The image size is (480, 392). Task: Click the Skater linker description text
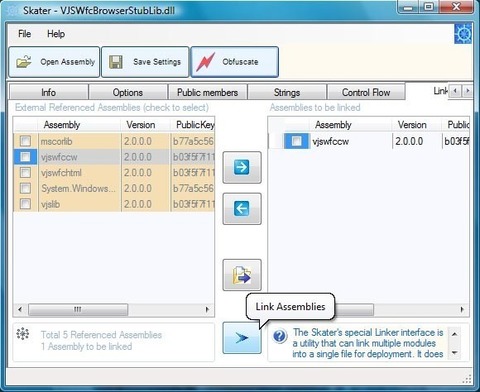point(368,343)
